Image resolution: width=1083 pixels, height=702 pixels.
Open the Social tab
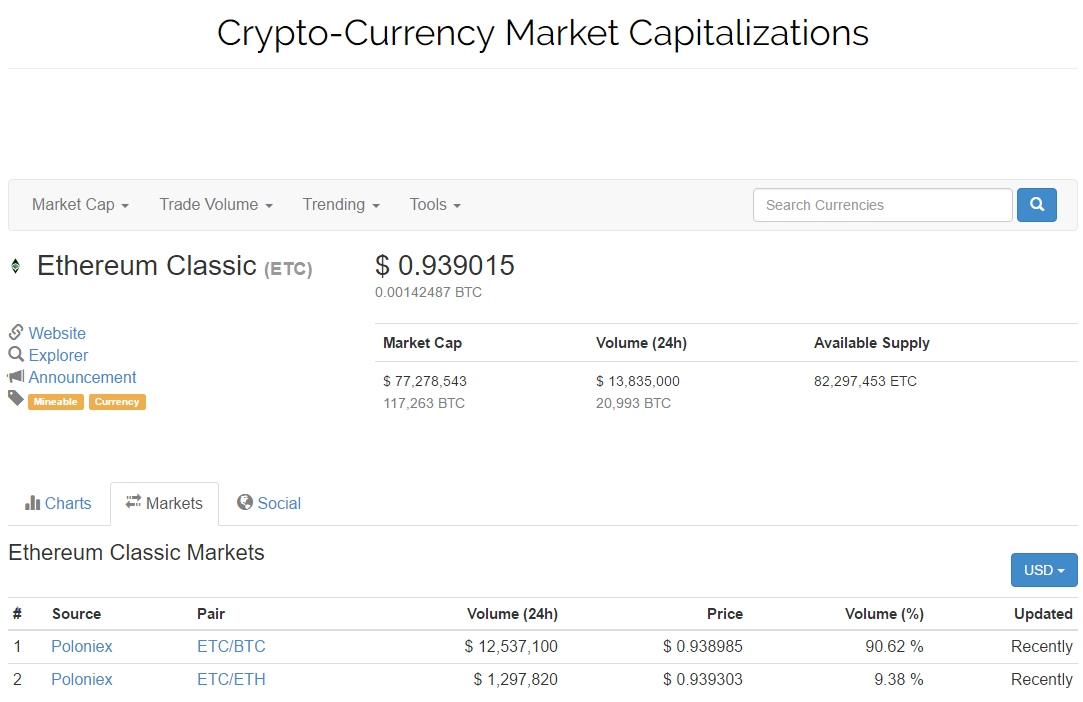coord(269,504)
